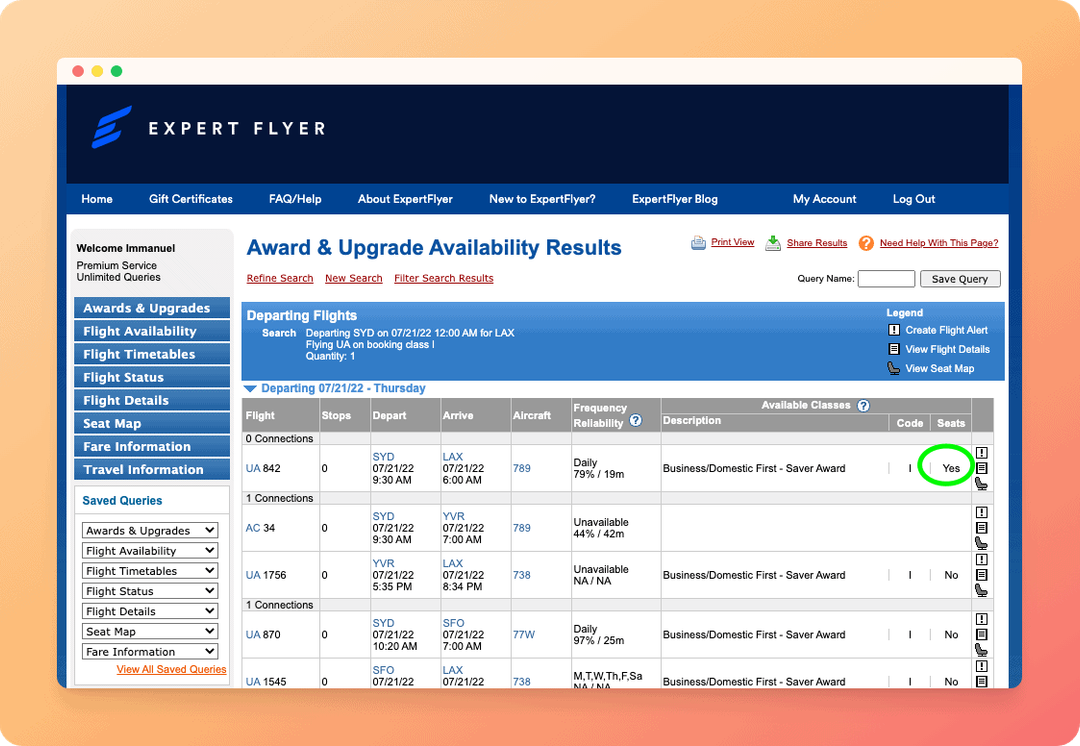Open the seat map icon for UA 842
Image resolution: width=1080 pixels, height=746 pixels.
pos(982,482)
